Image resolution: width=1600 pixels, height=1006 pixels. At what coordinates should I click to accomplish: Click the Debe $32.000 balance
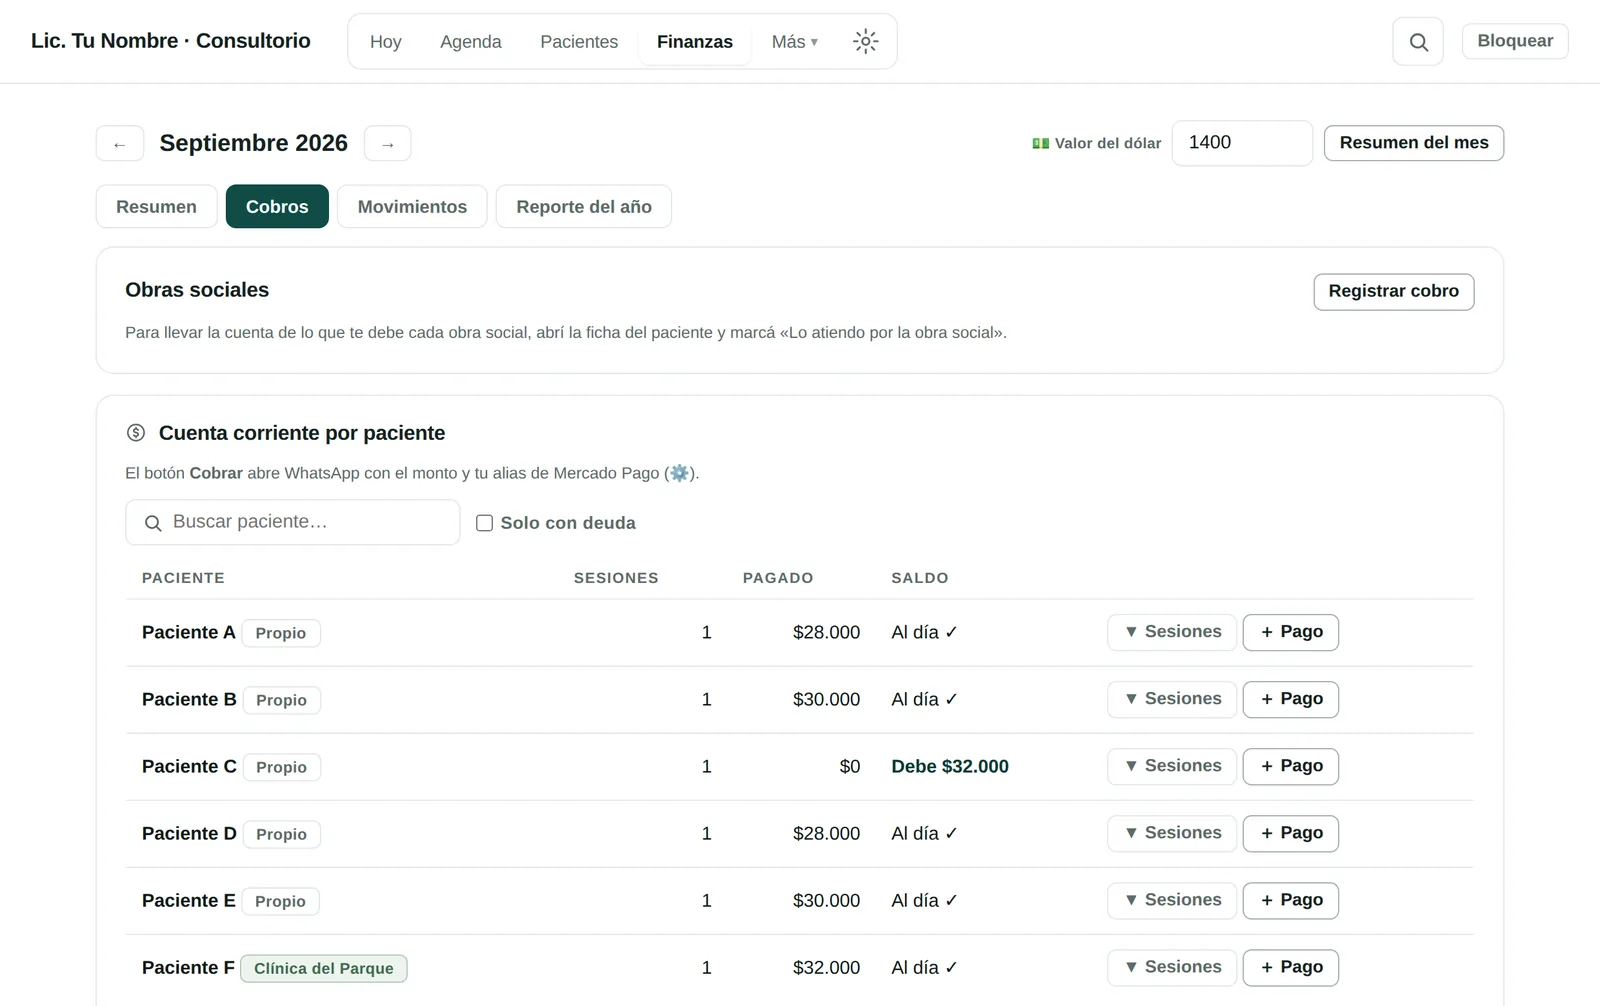click(x=950, y=766)
